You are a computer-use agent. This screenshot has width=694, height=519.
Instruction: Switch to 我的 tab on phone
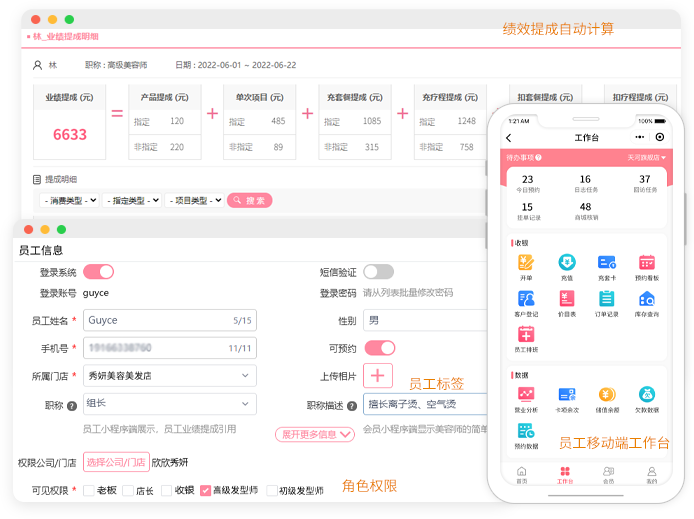pos(652,475)
